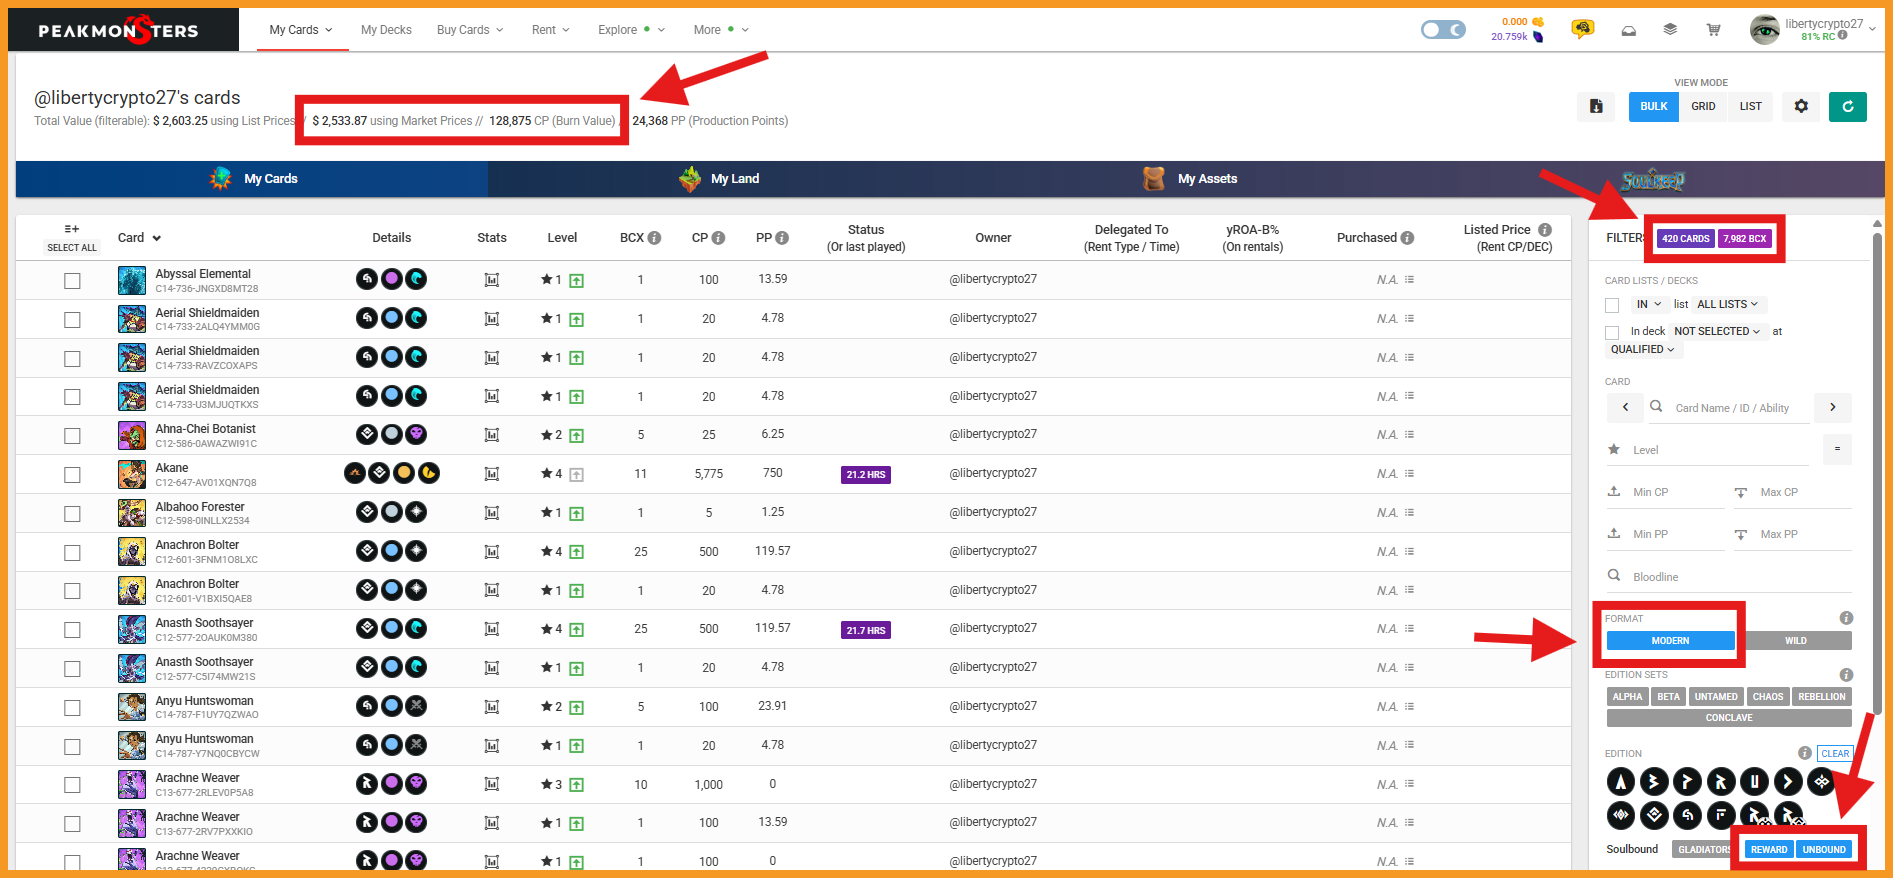Go to My Decks page
1893x878 pixels.
click(386, 30)
